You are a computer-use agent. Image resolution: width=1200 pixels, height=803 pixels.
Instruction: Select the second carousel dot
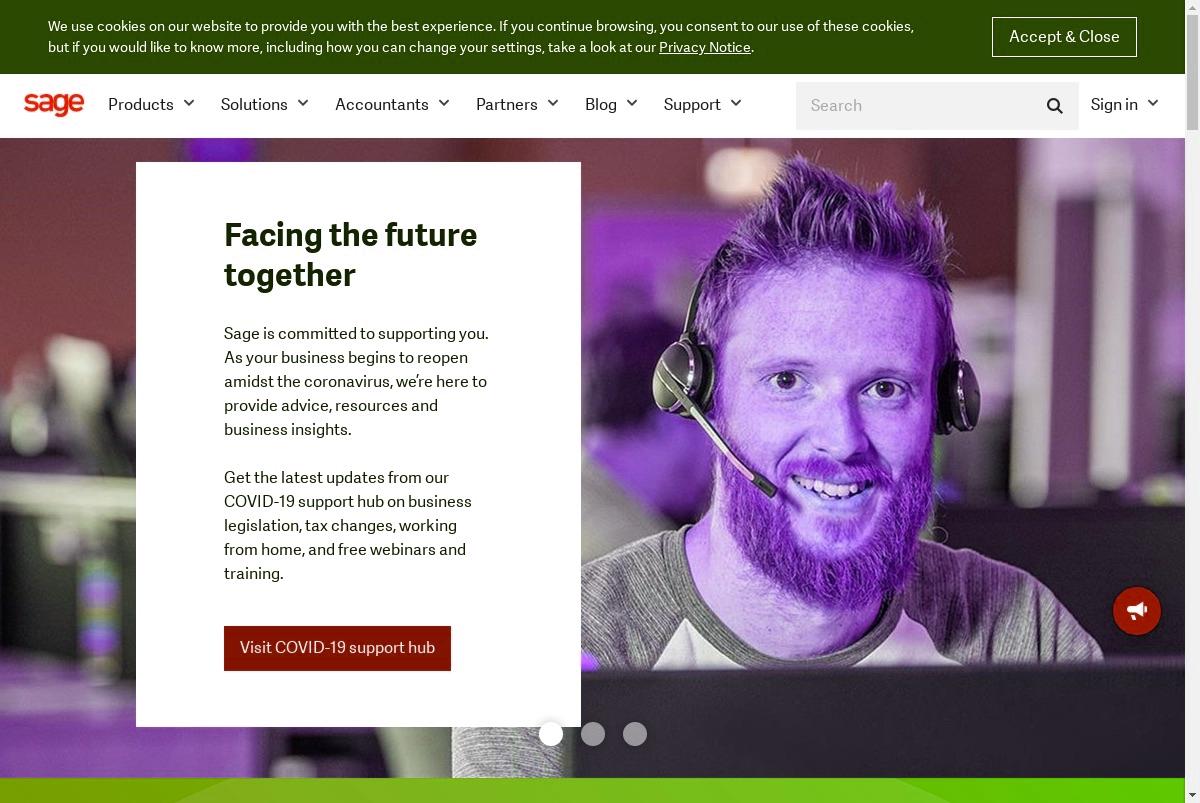coord(593,734)
